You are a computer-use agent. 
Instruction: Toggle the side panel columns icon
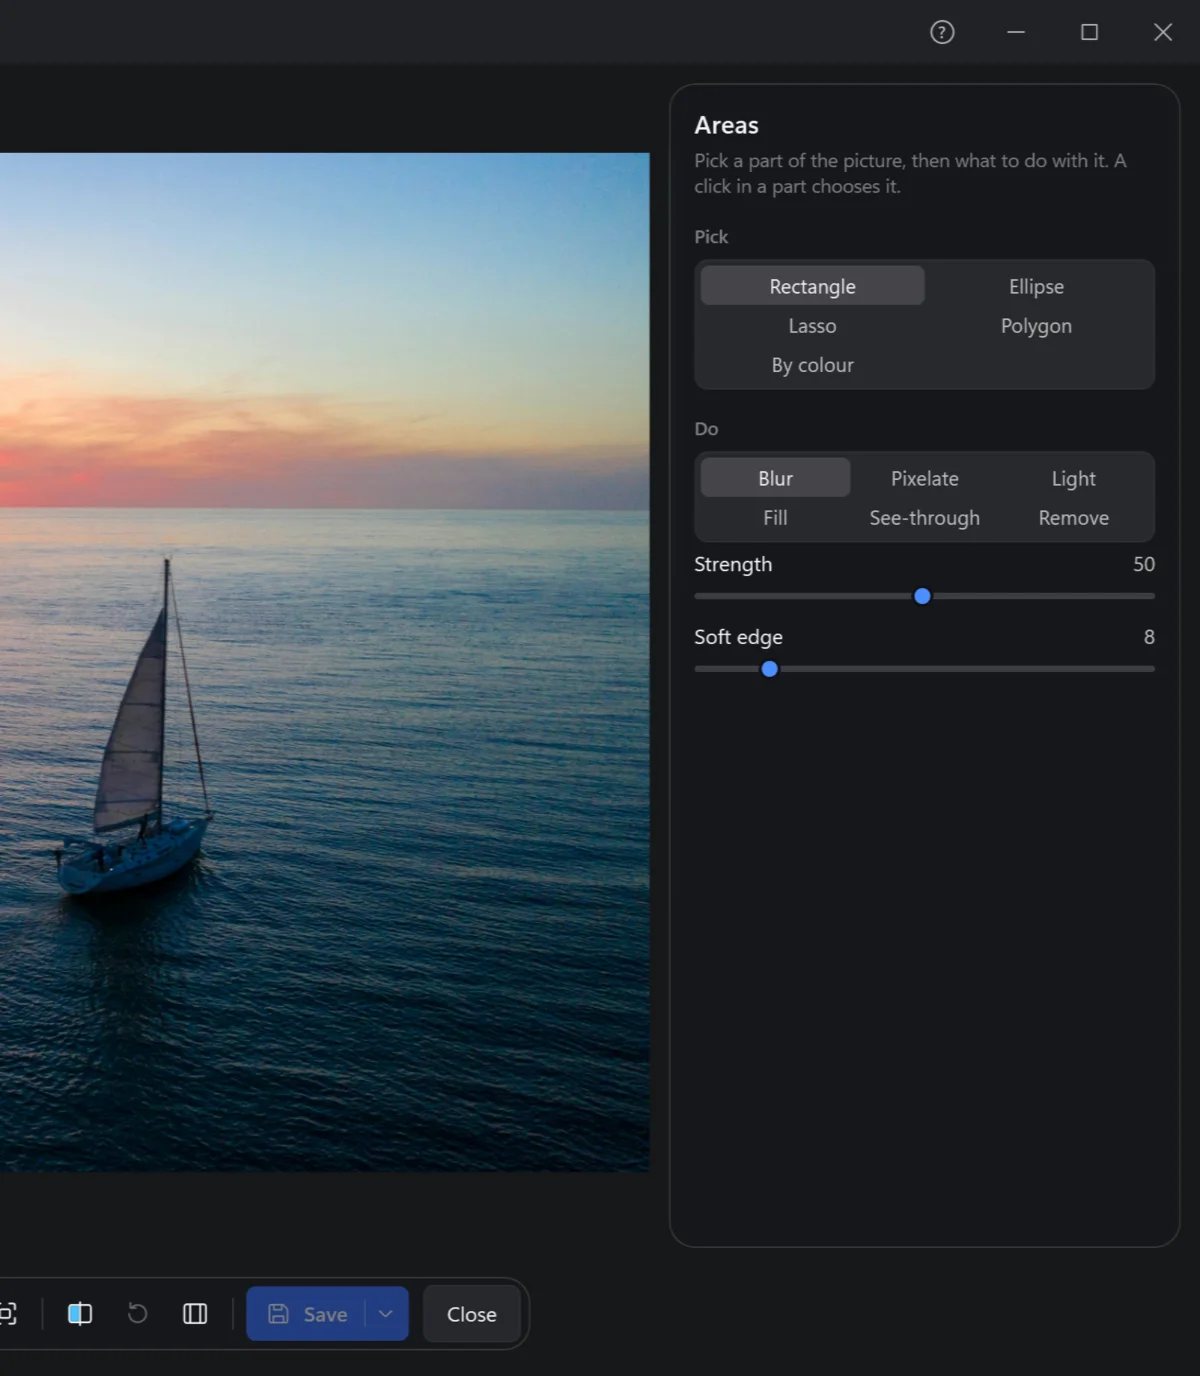195,1313
